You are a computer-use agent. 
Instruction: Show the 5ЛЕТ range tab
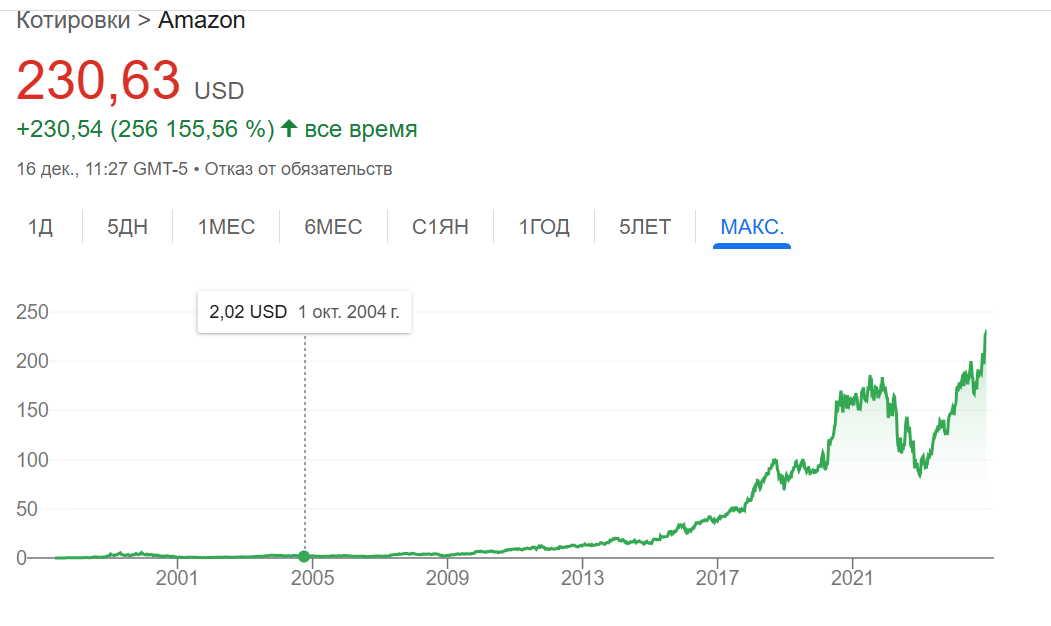[645, 227]
